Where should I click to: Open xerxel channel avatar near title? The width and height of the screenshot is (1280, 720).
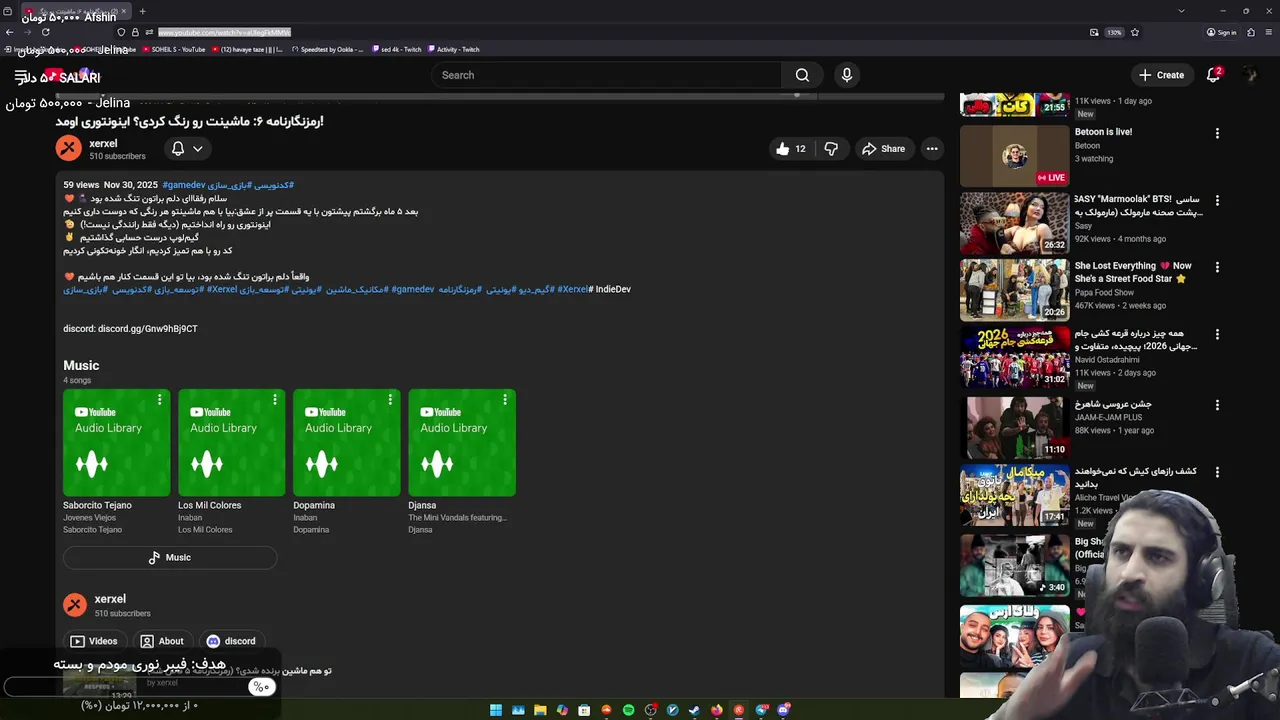(x=68, y=149)
